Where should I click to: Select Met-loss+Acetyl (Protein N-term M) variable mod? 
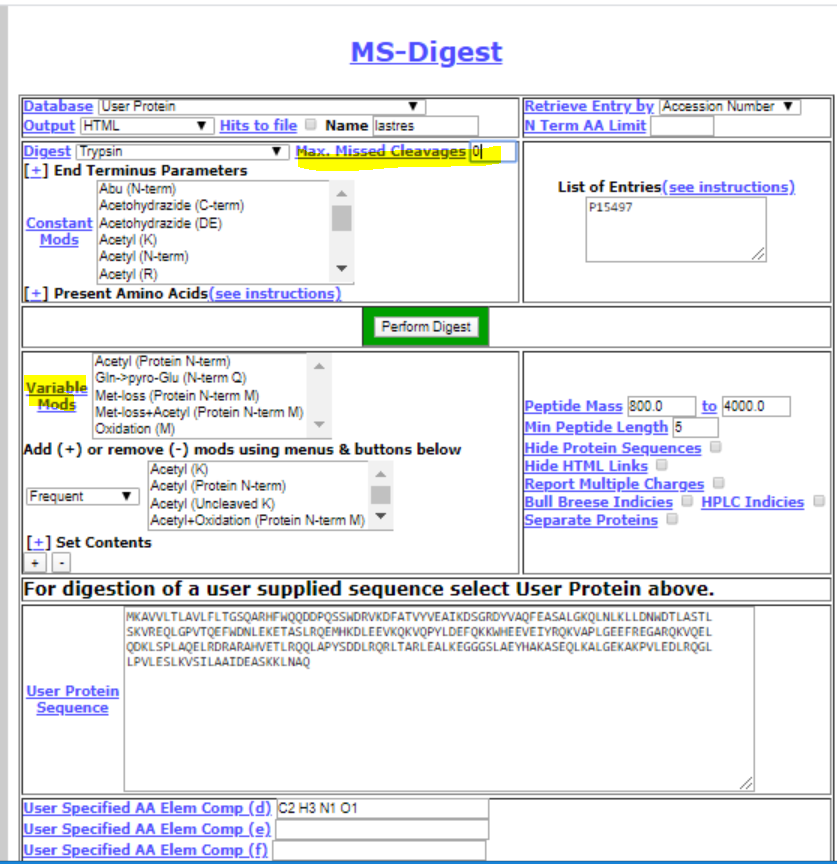[x=199, y=412]
